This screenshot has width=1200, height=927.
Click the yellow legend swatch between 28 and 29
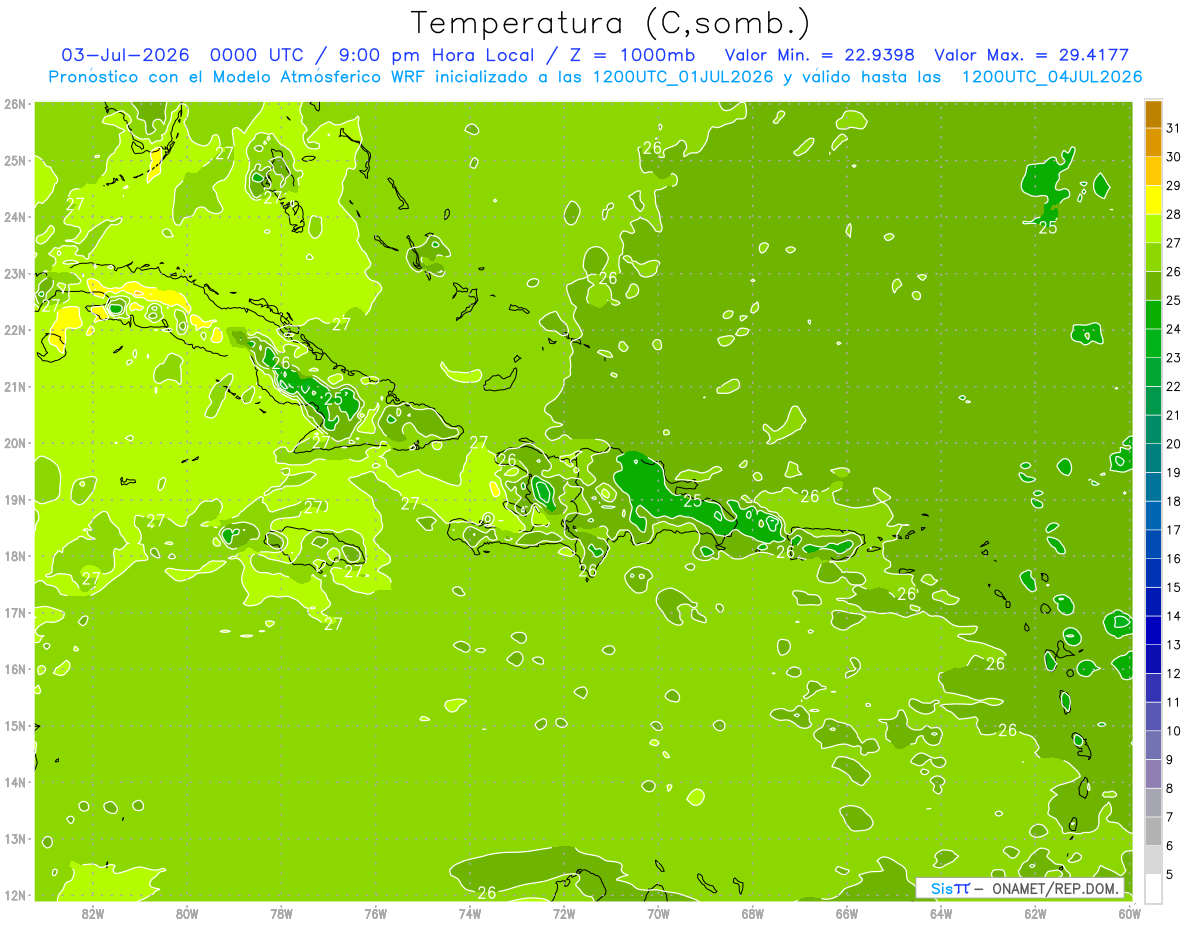[1153, 199]
